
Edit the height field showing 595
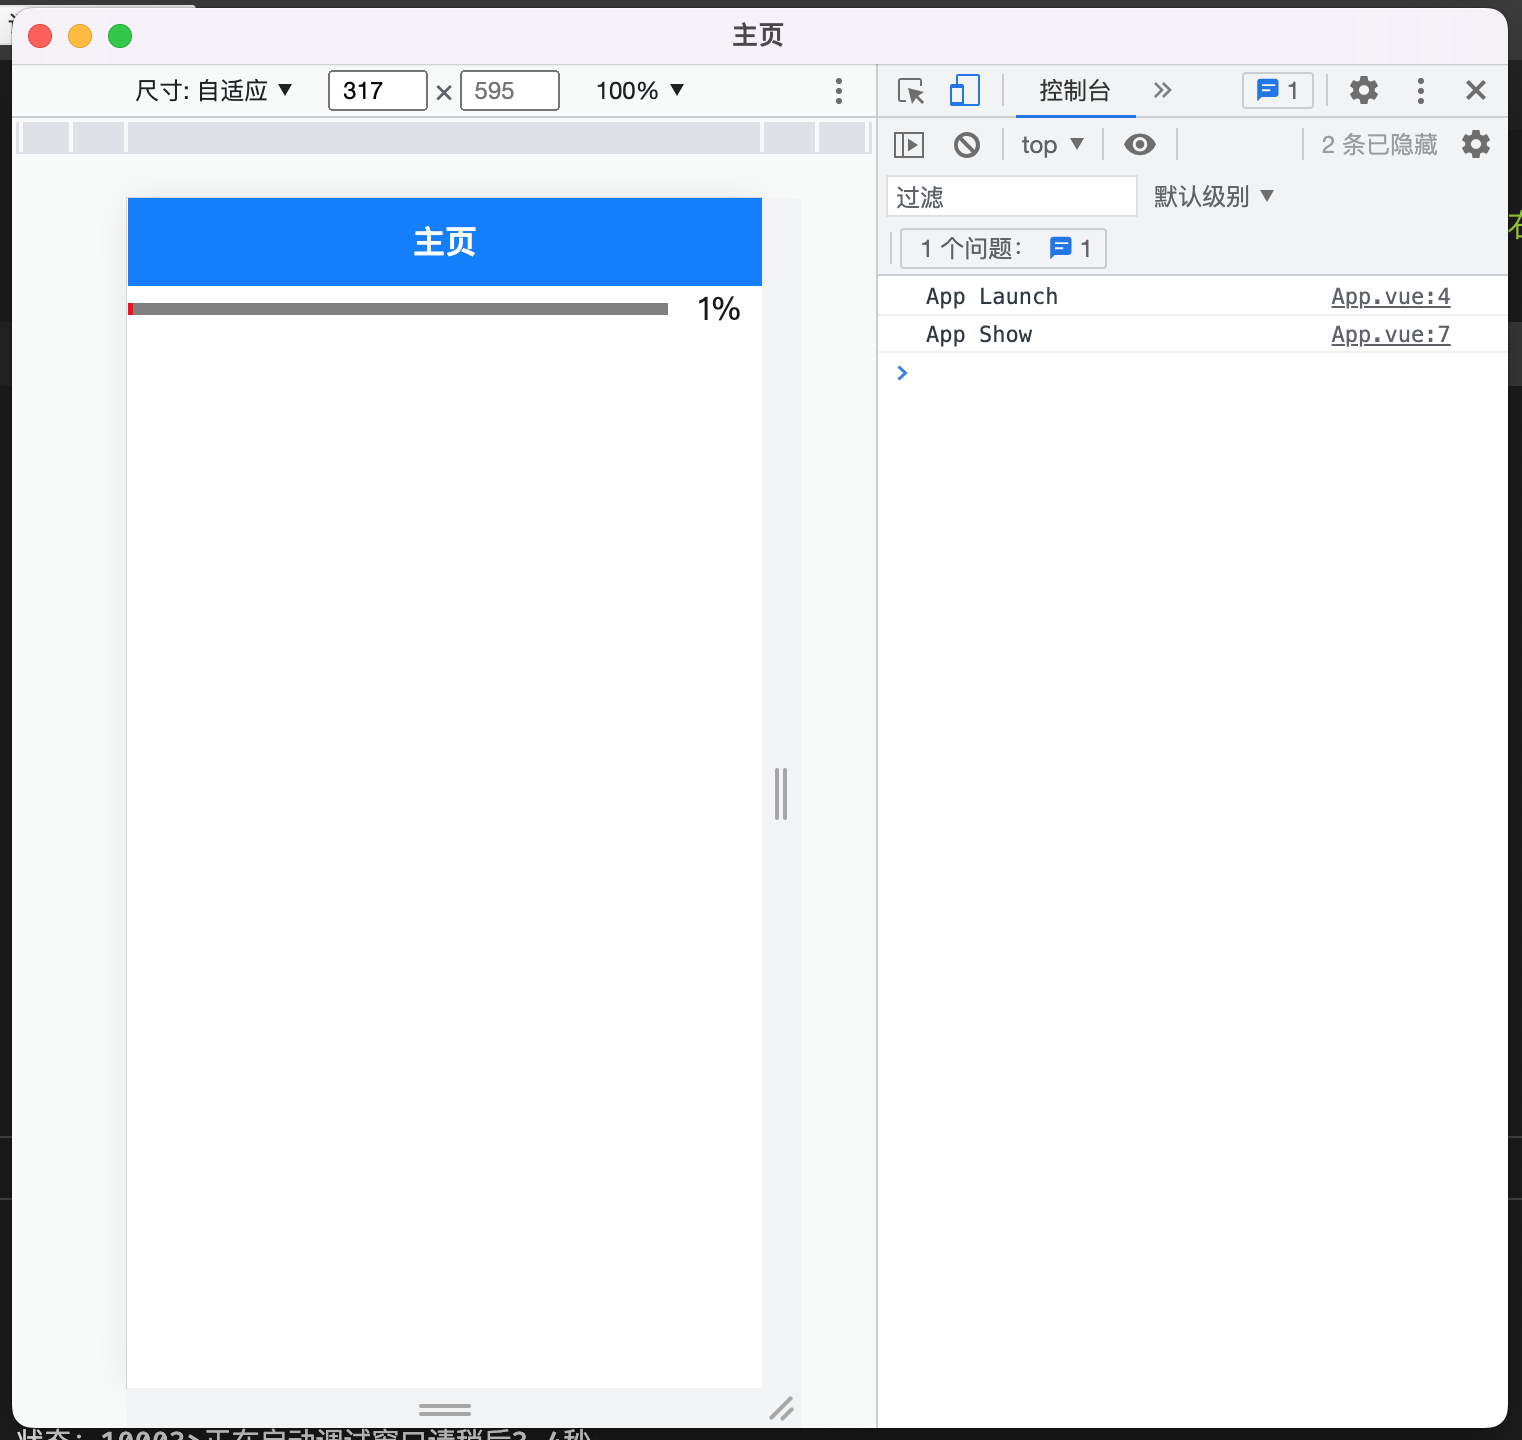(509, 91)
